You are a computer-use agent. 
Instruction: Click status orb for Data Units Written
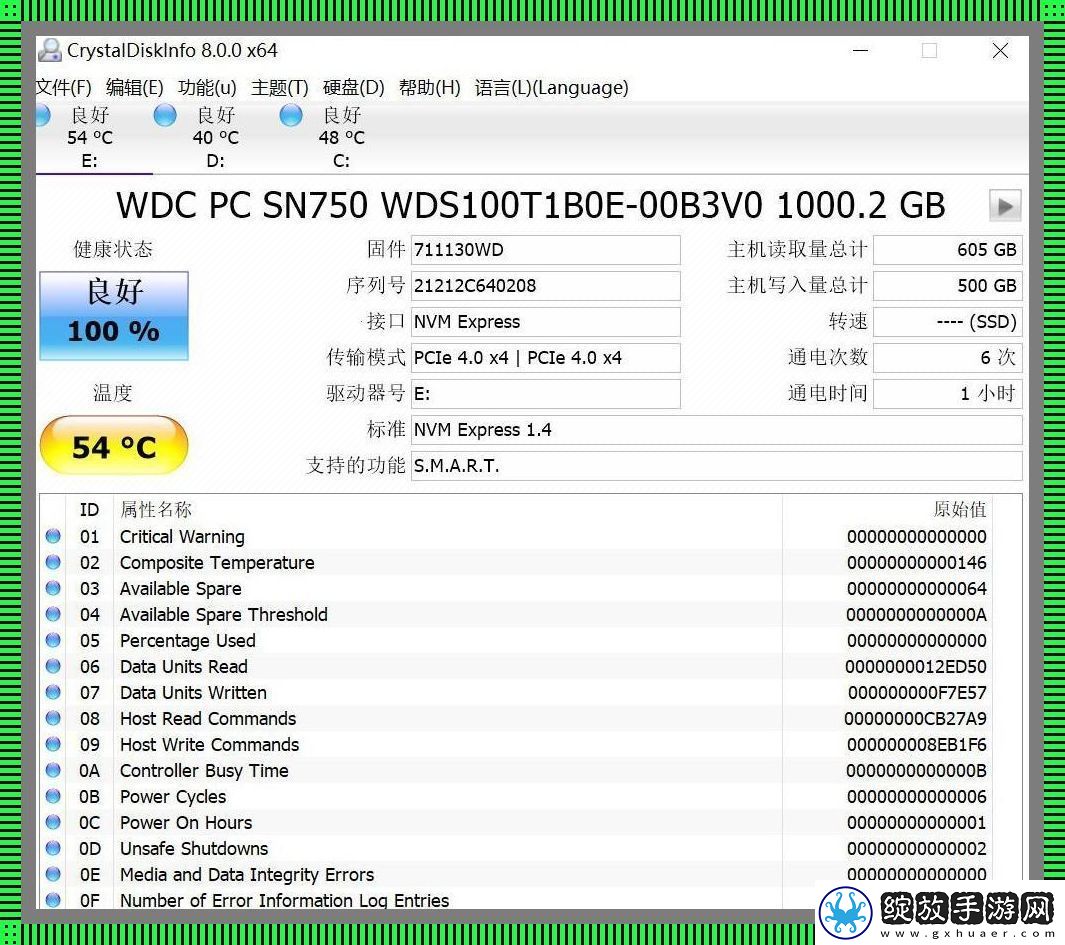[53, 692]
